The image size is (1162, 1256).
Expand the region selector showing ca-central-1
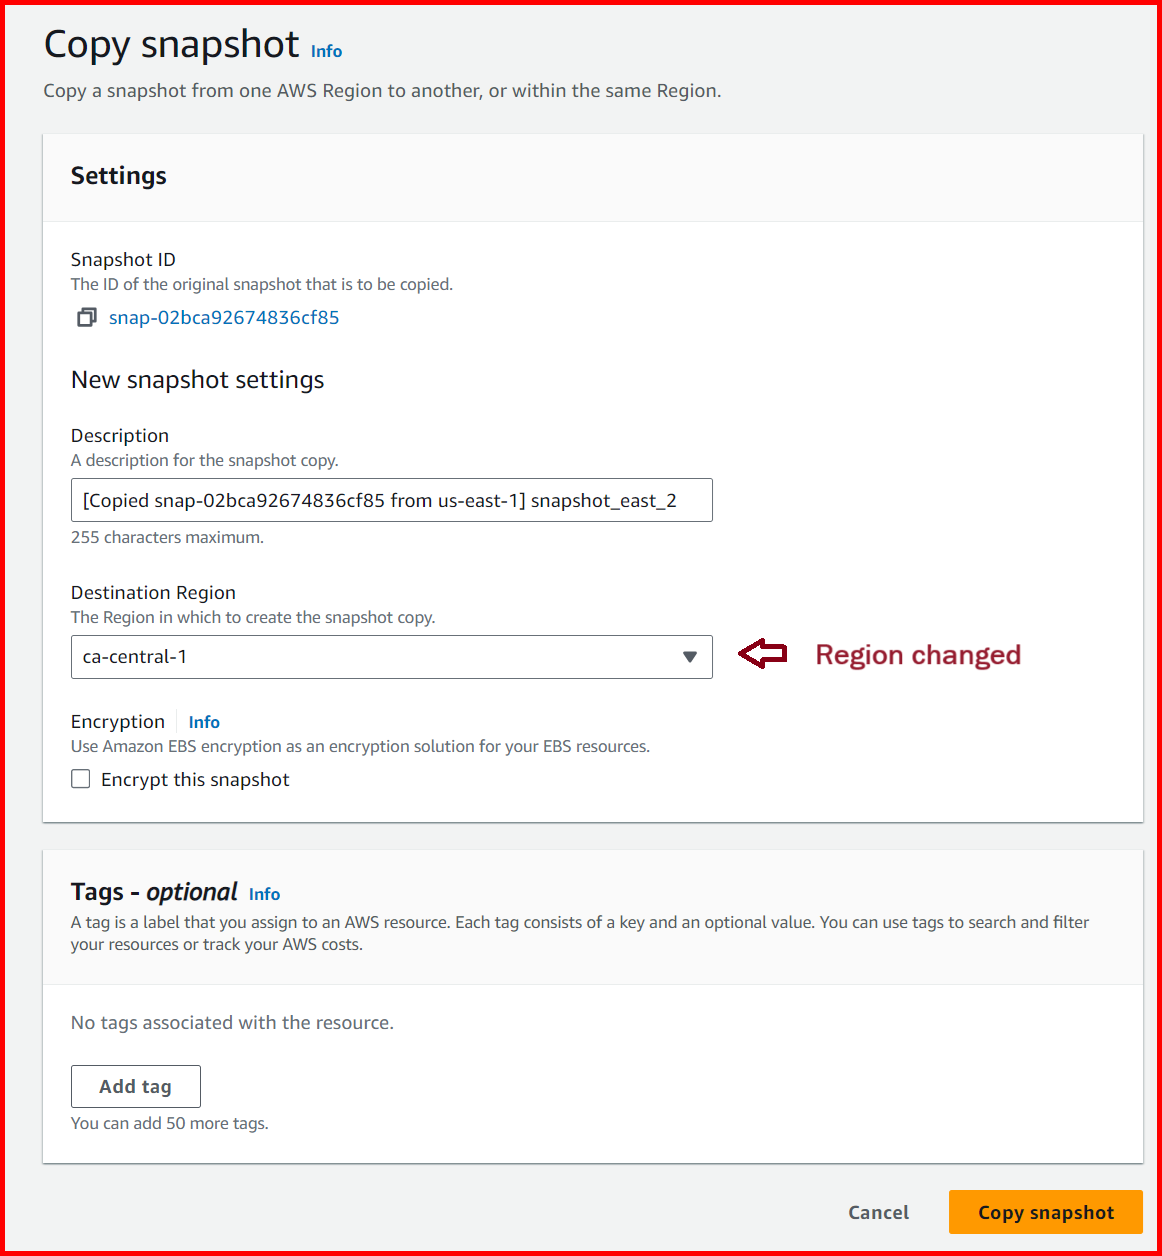click(x=391, y=657)
